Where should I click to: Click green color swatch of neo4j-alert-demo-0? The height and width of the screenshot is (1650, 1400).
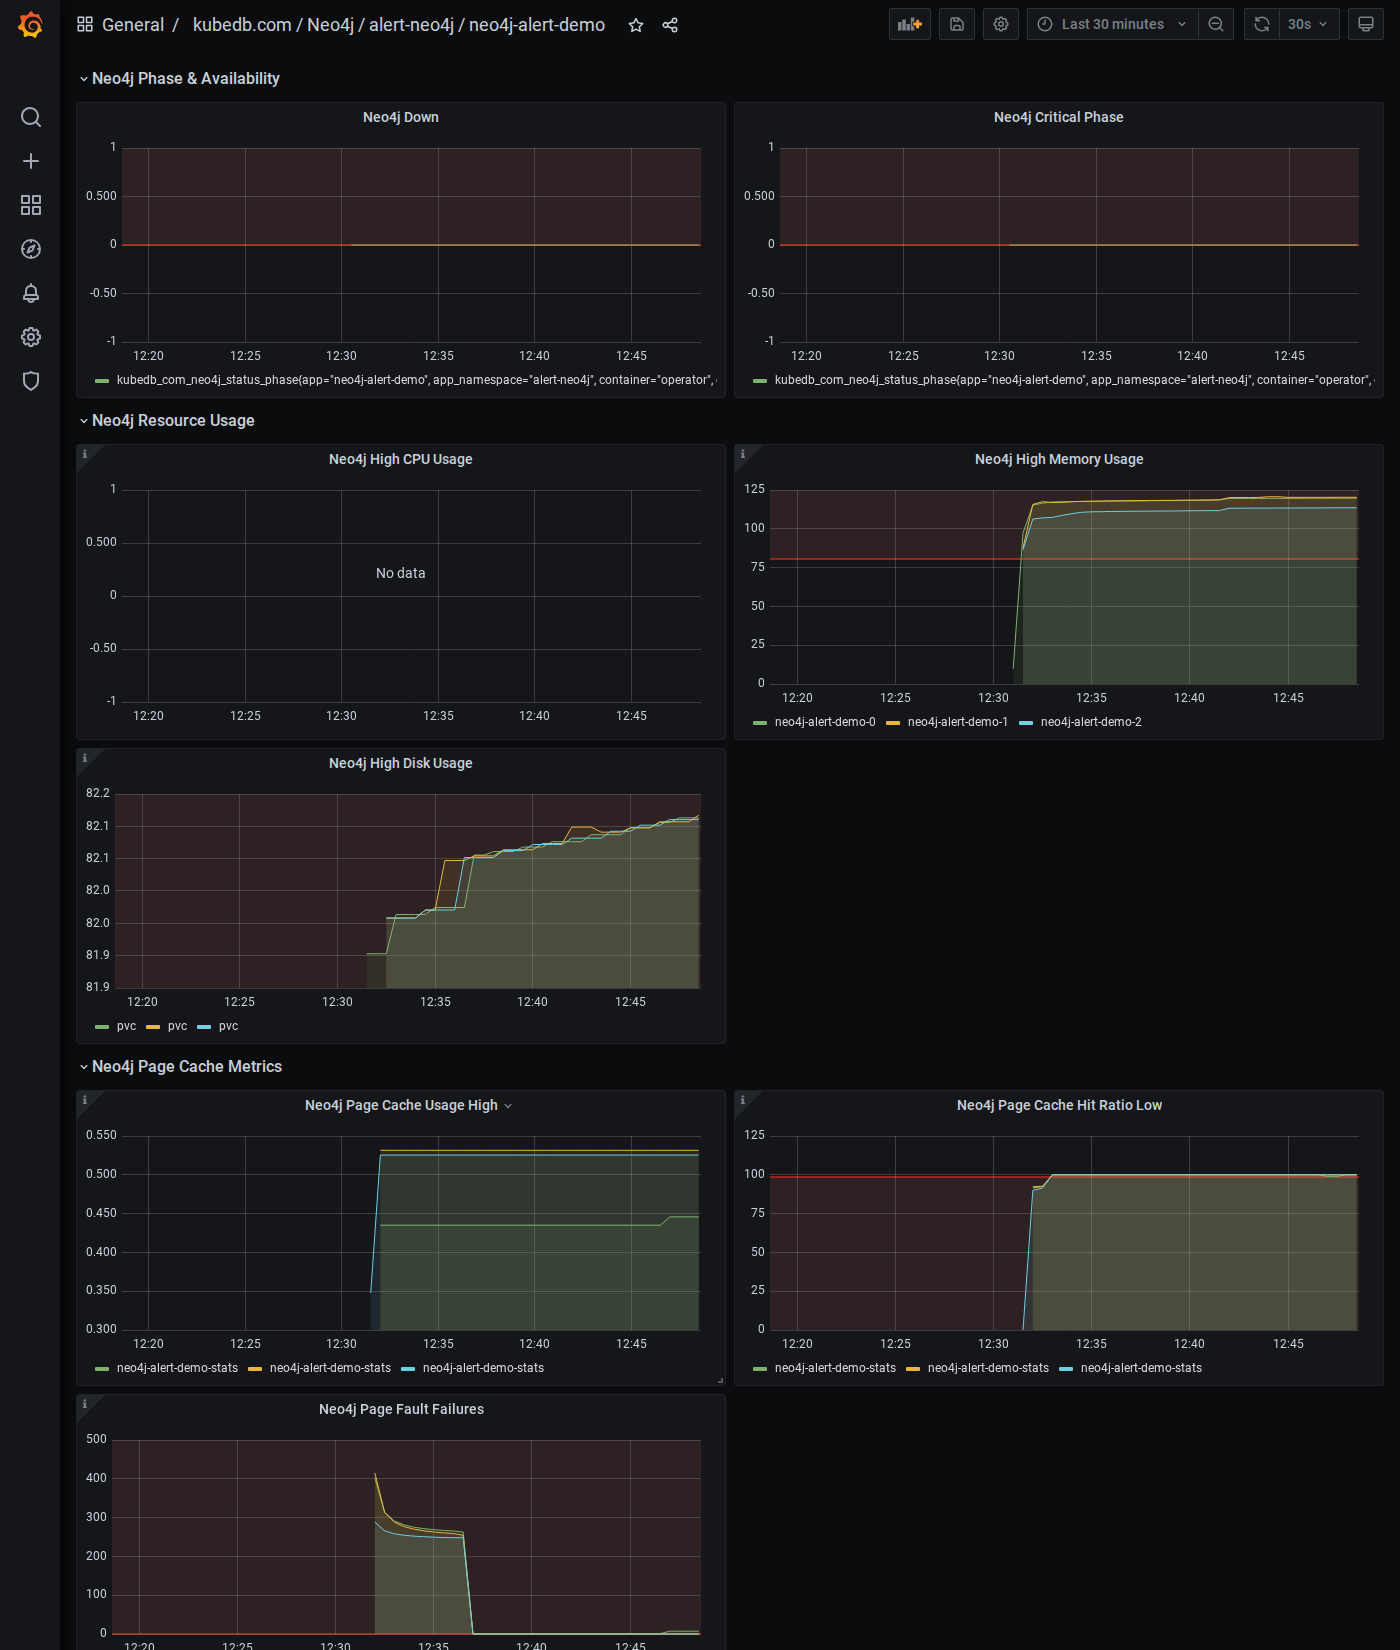click(760, 722)
